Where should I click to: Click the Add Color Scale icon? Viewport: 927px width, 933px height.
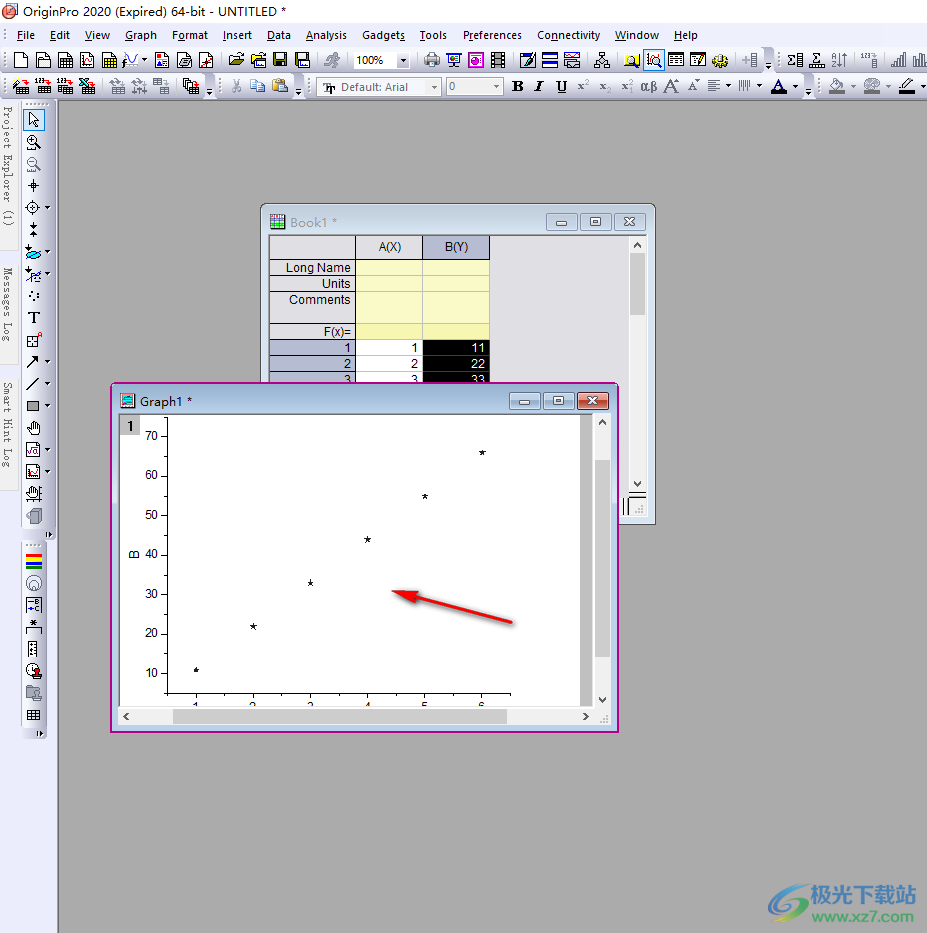point(34,560)
